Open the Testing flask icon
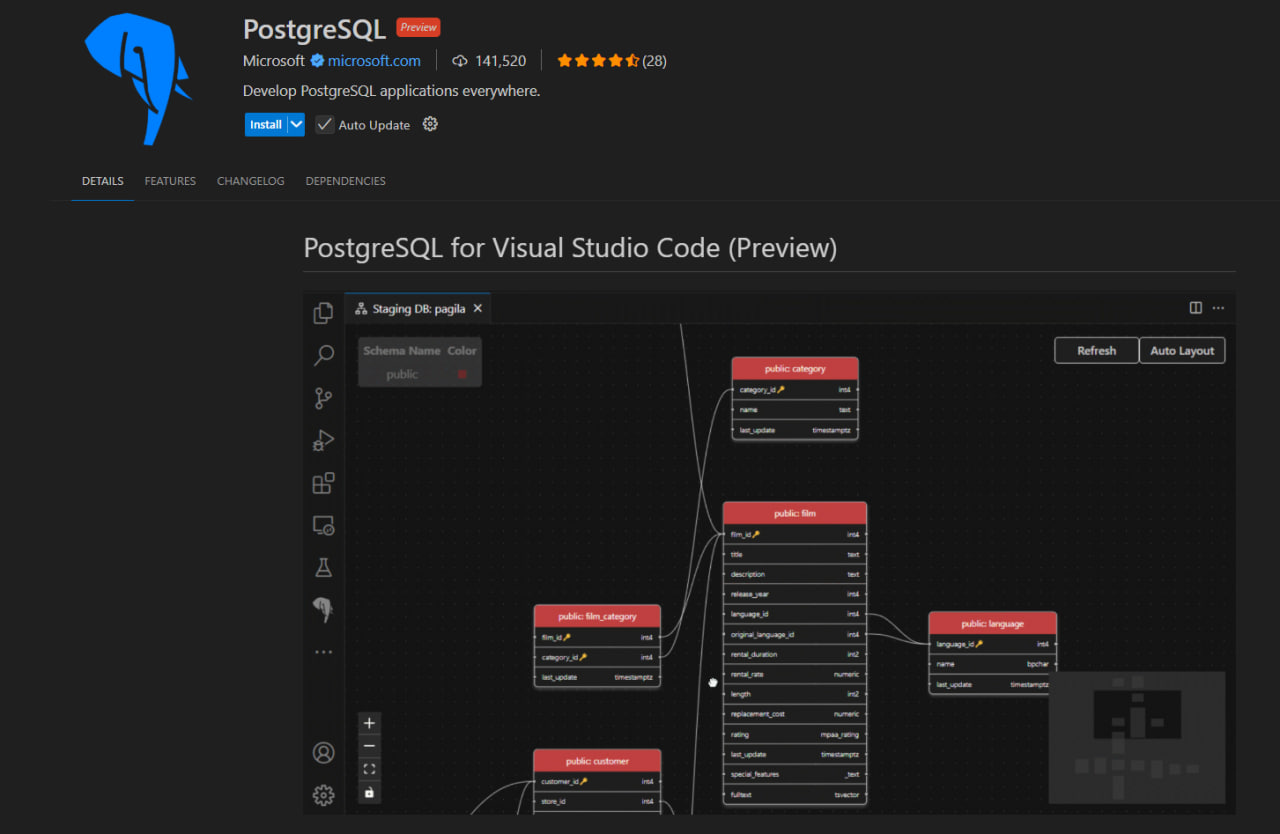The height and width of the screenshot is (834, 1280). pos(323,567)
